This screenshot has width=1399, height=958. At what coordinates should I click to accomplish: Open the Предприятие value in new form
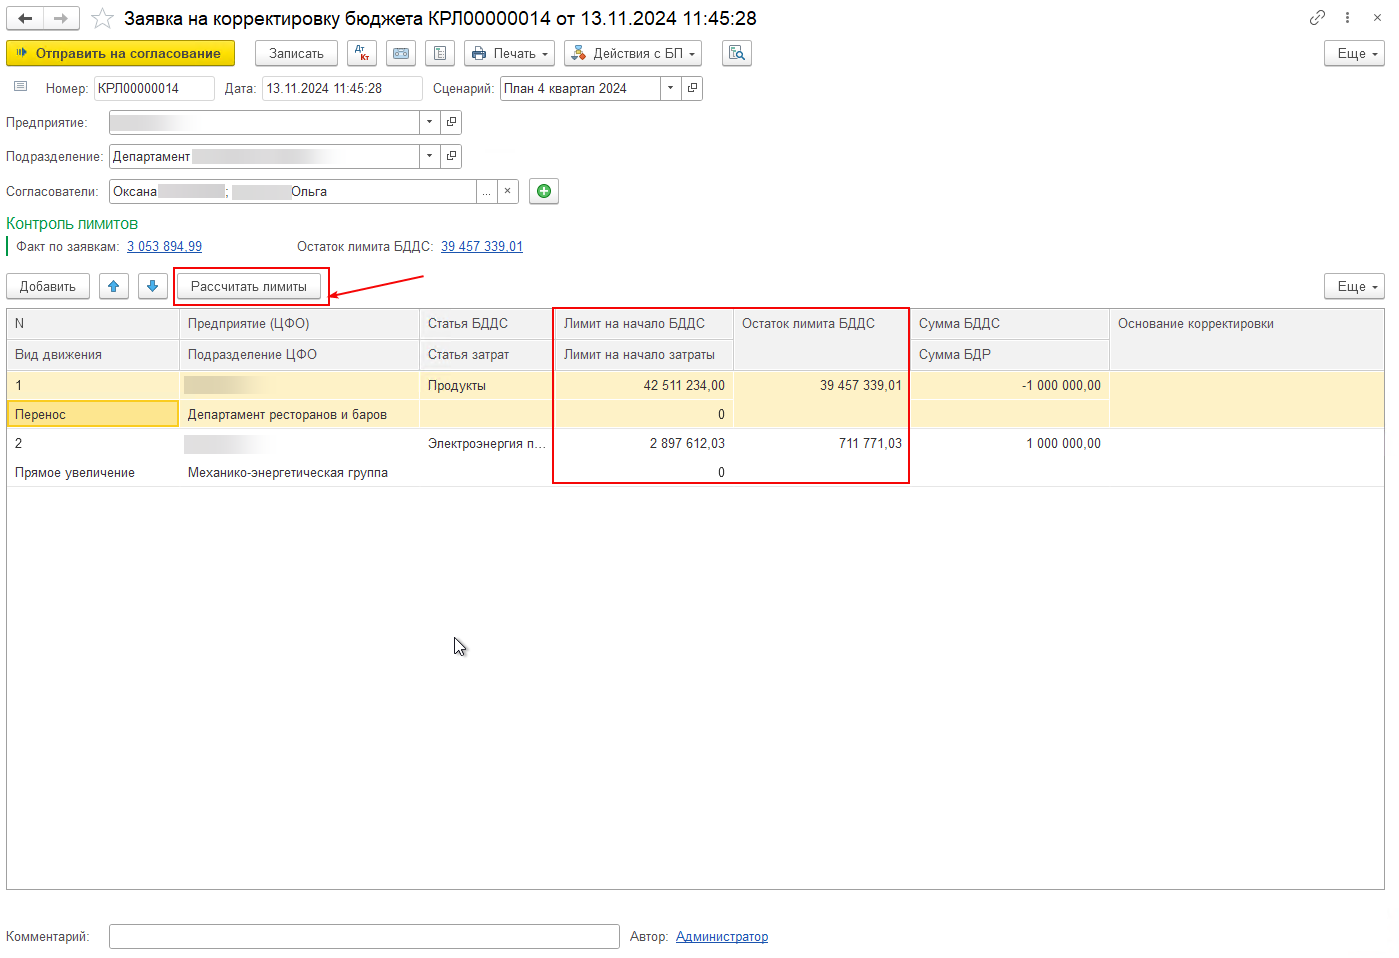[451, 122]
